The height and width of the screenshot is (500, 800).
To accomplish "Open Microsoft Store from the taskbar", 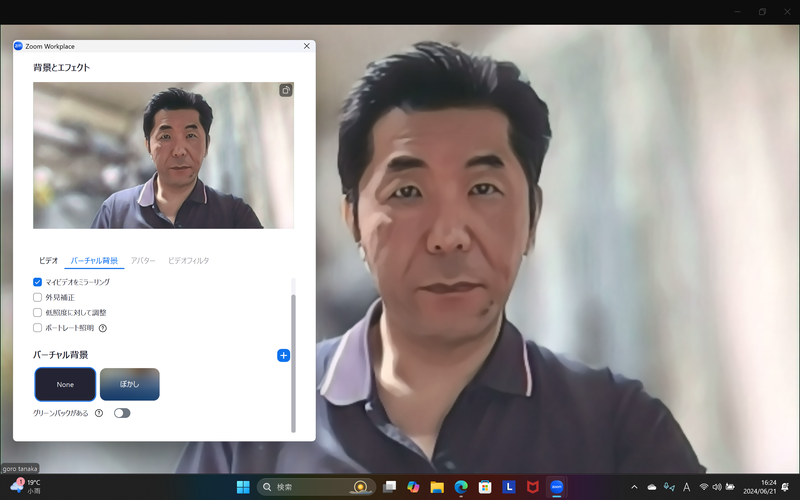I will coord(485,487).
